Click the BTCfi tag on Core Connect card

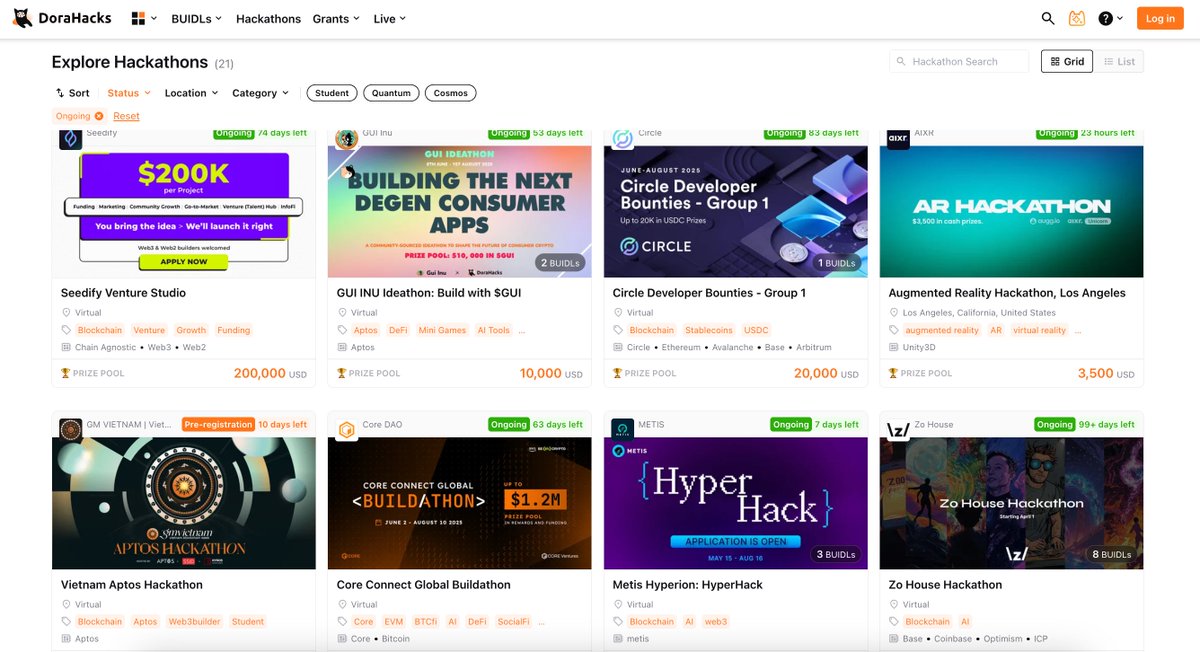point(426,622)
